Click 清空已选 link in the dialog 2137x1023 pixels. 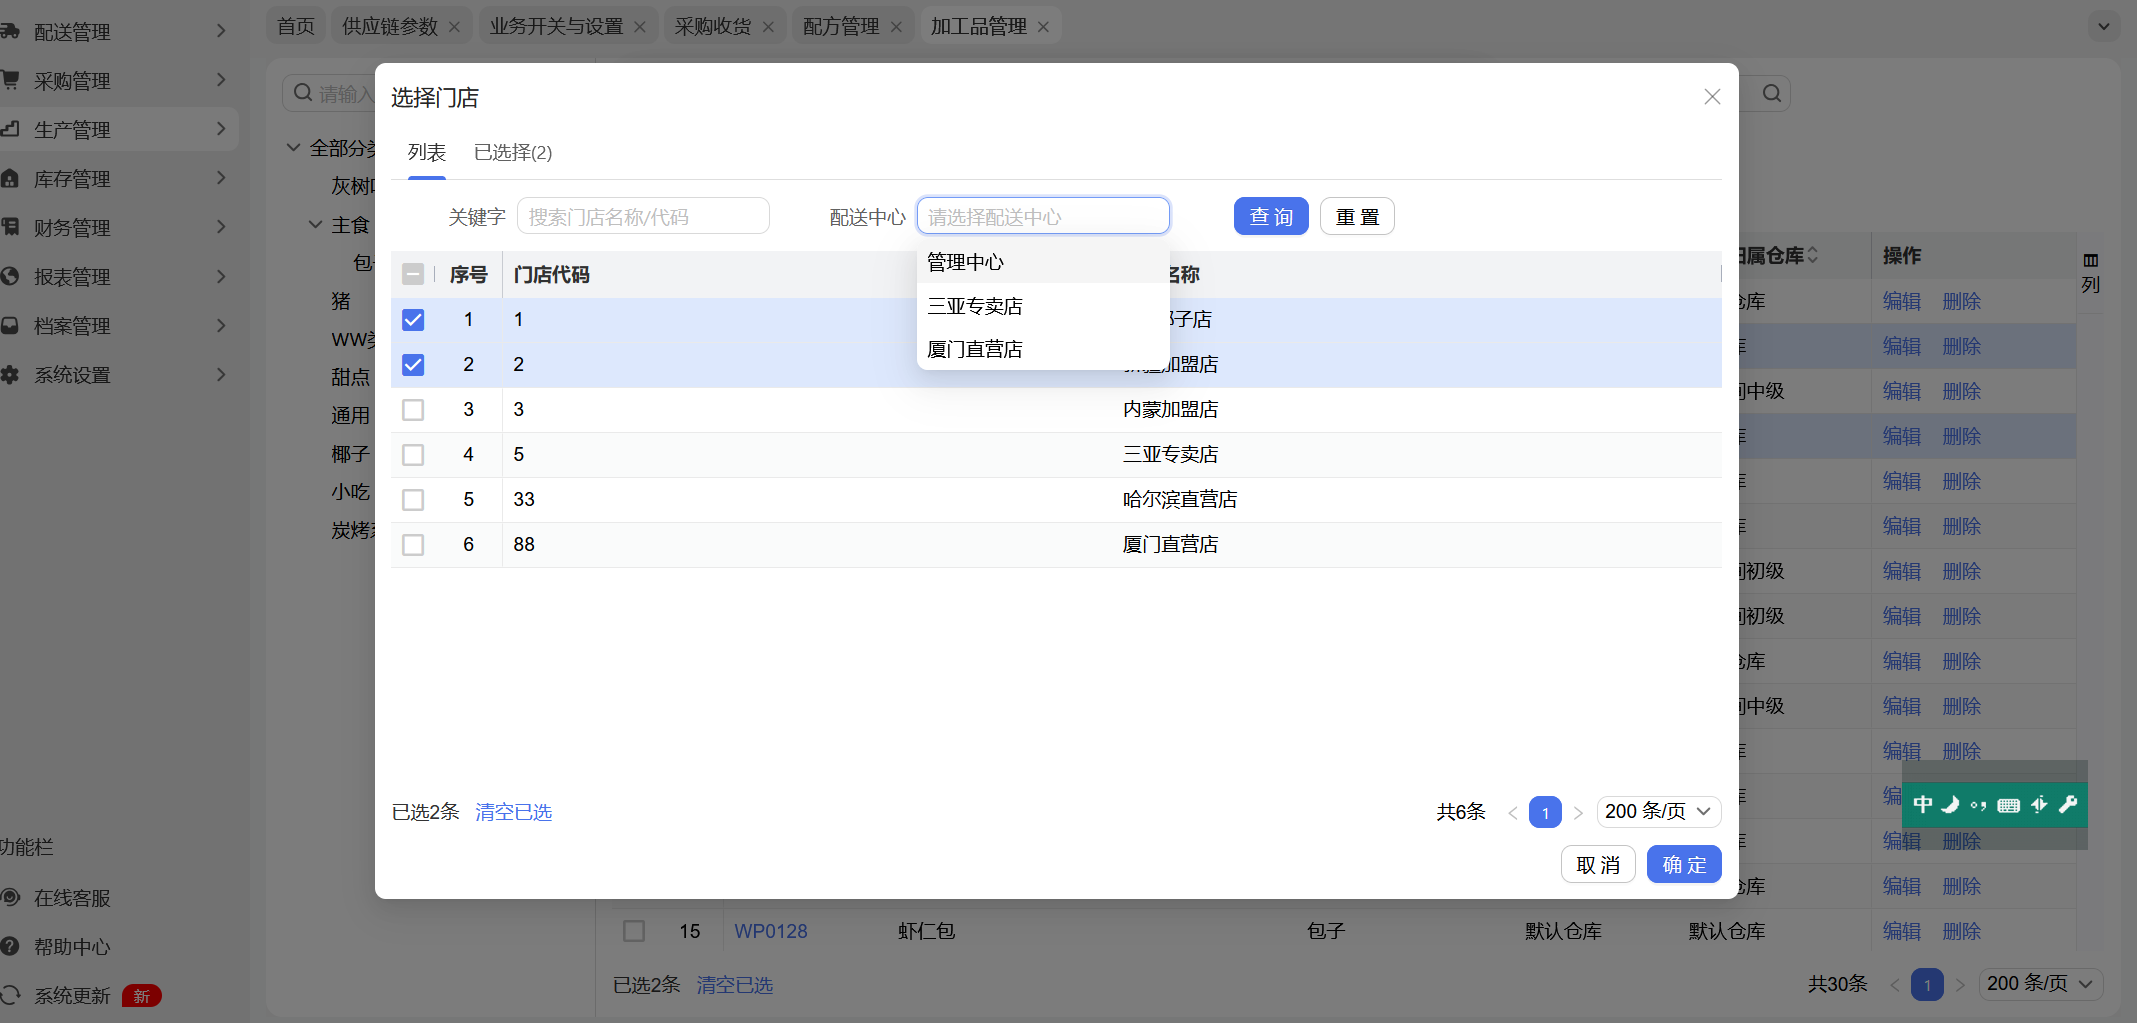click(x=513, y=812)
